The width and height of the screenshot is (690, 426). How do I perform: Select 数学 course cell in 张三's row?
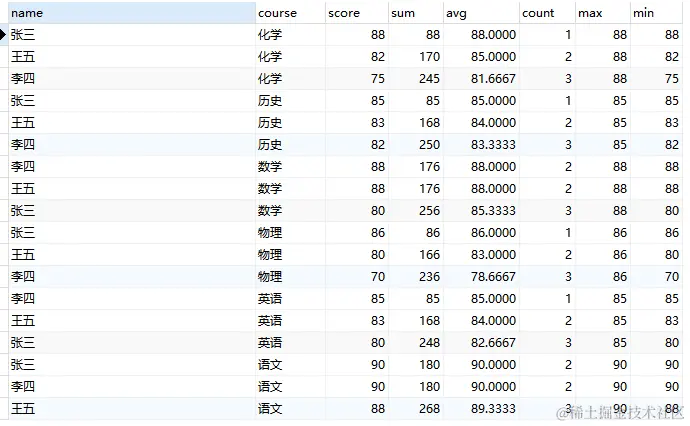tap(290, 211)
